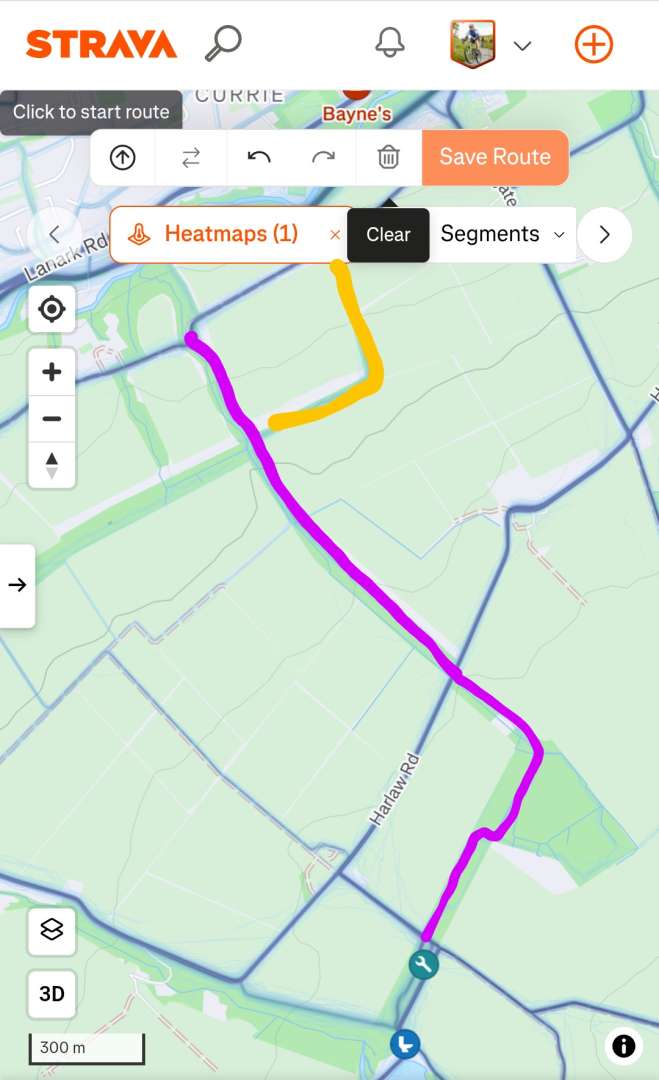Remove the Heatmaps filter with the x
This screenshot has width=659, height=1080.
335,235
